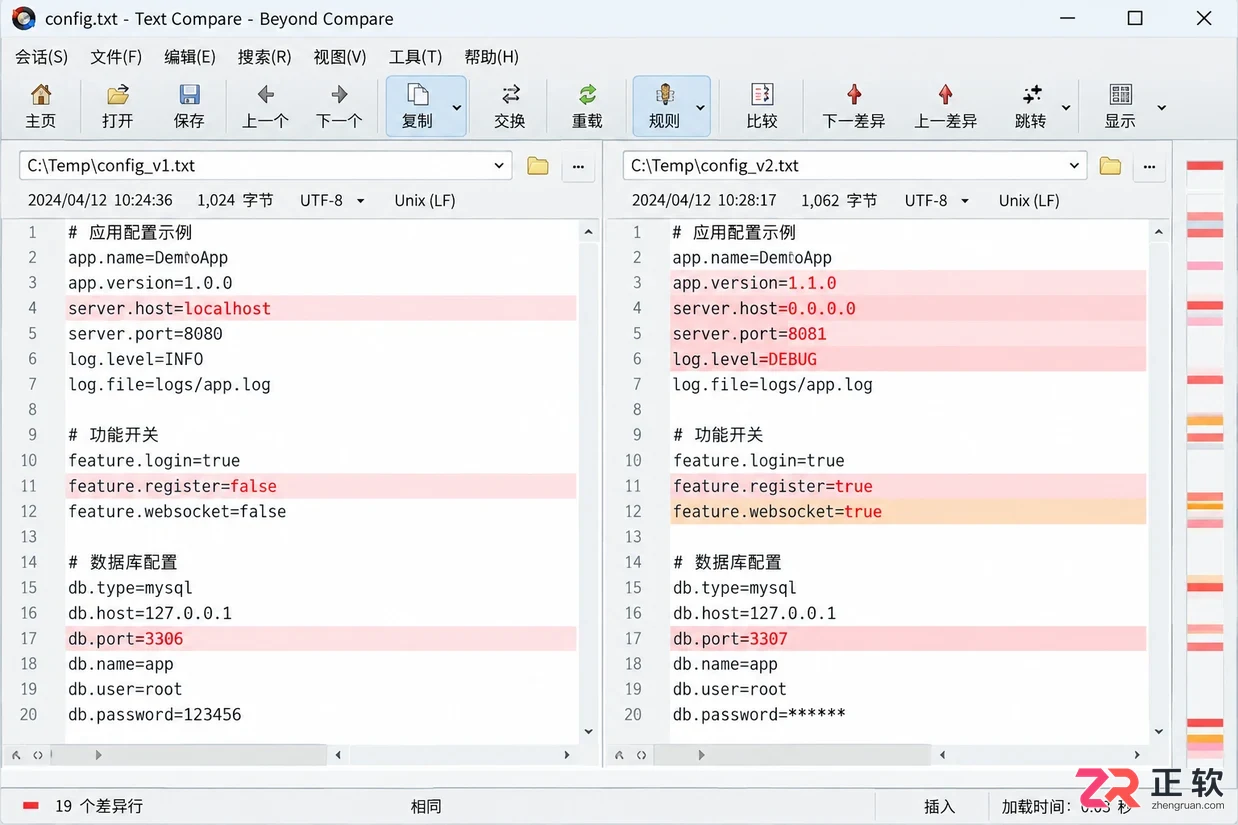Select right line log.level=DEBUG
Image resolution: width=1238 pixels, height=825 pixels.
tap(908, 359)
